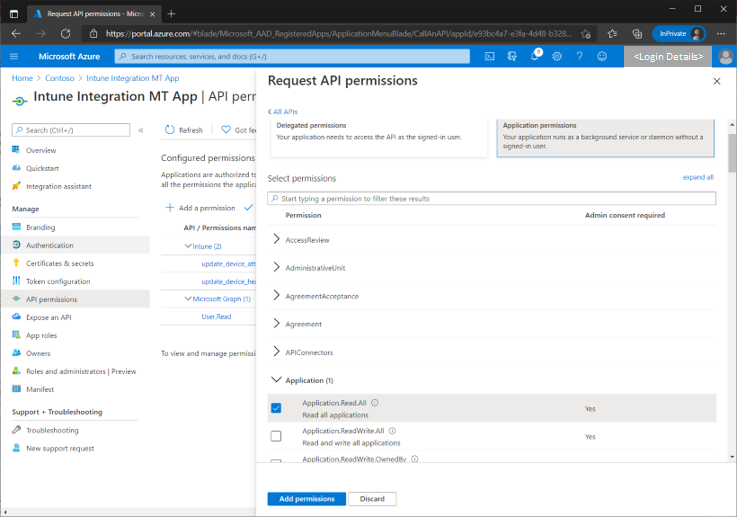Click the Refresh icon in toolbar
Image resolution: width=737 pixels, height=517 pixels.
tap(170, 130)
